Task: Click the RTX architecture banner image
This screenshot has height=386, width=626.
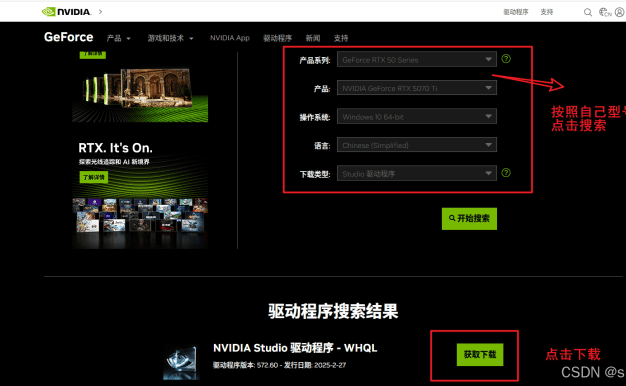Action: tap(140, 95)
